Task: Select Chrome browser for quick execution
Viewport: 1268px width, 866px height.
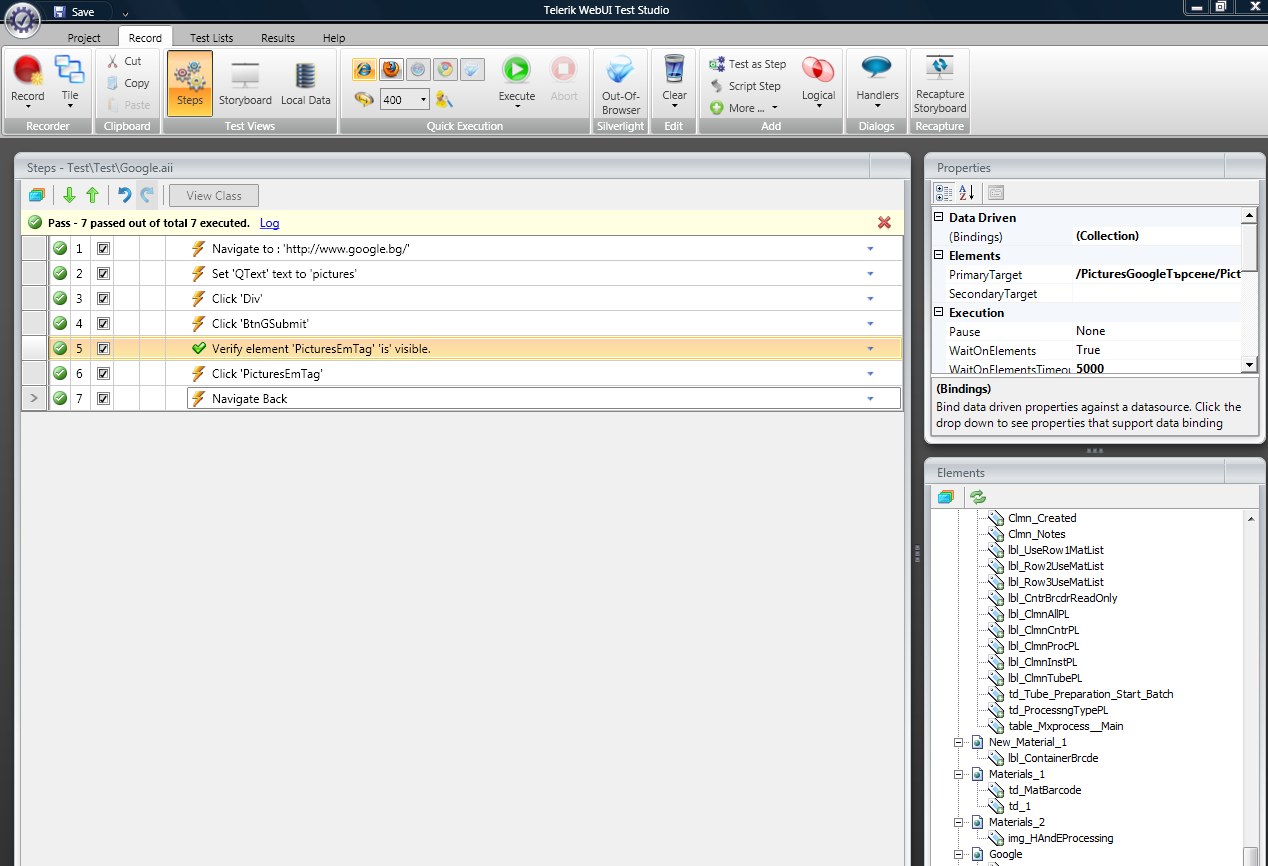Action: (445, 69)
